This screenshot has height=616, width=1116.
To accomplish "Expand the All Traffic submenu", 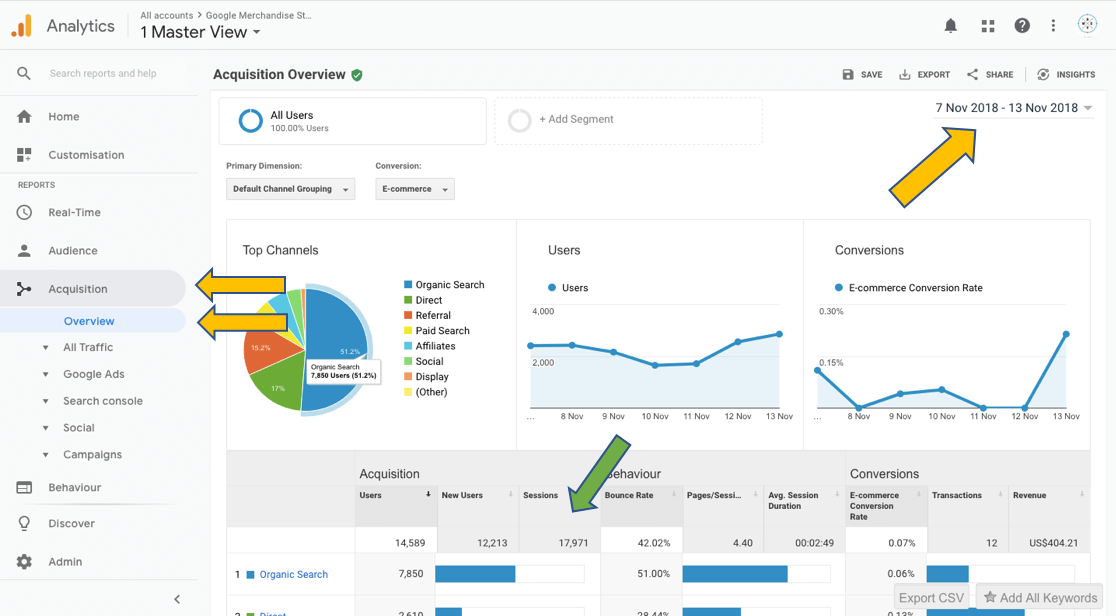I will [88, 348].
